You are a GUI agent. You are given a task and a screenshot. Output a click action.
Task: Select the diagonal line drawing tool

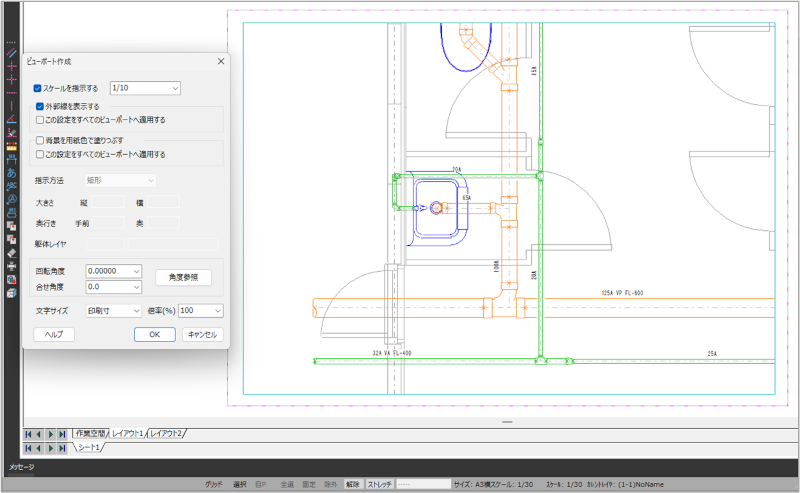(12, 53)
